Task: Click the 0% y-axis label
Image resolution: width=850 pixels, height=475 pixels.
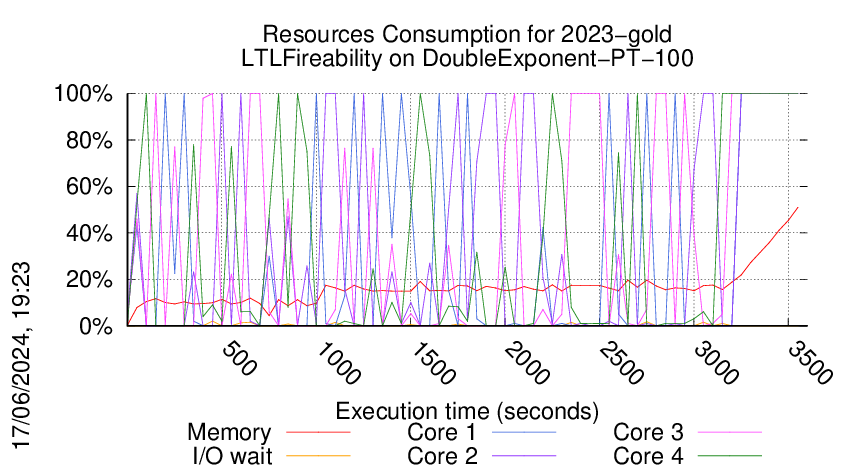Action: pyautogui.click(x=95, y=326)
